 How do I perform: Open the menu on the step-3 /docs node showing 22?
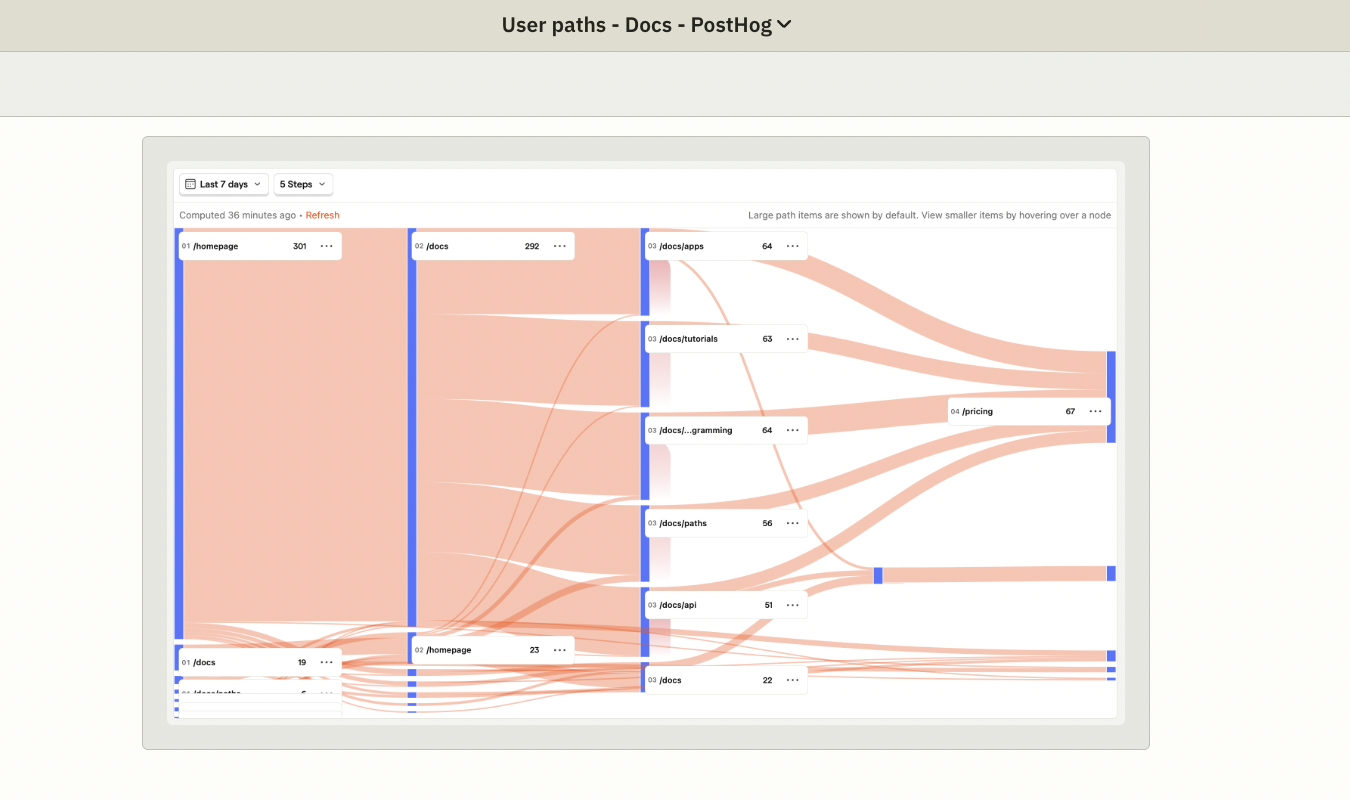coord(792,679)
